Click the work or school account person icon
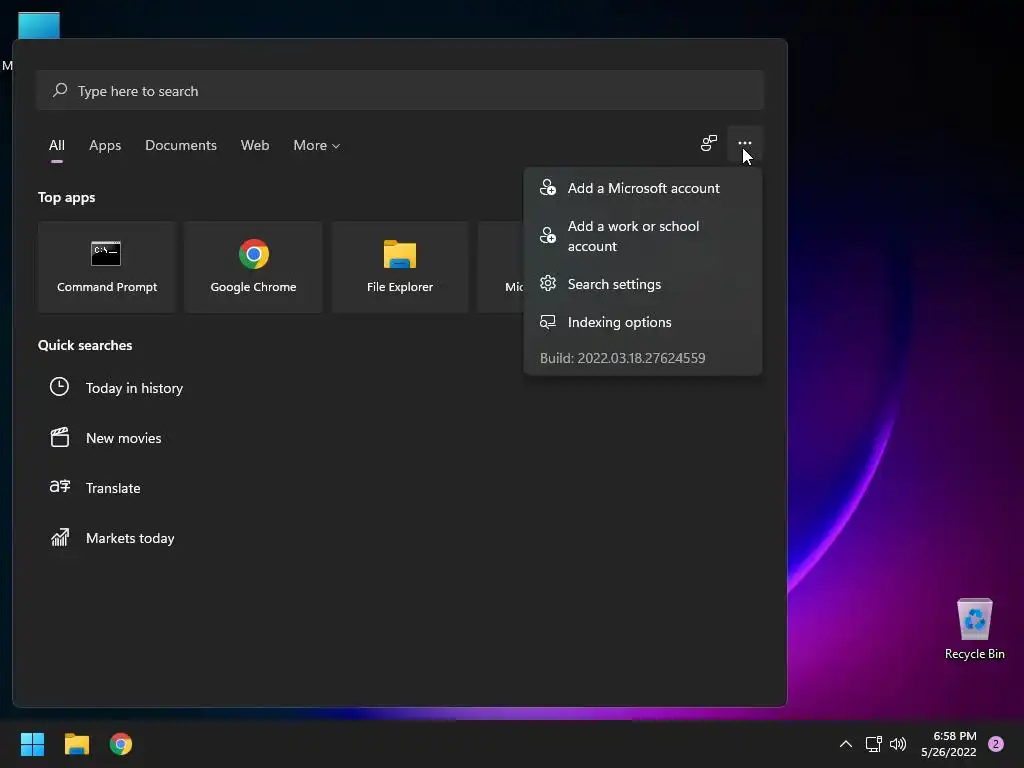1024x768 pixels. click(548, 236)
